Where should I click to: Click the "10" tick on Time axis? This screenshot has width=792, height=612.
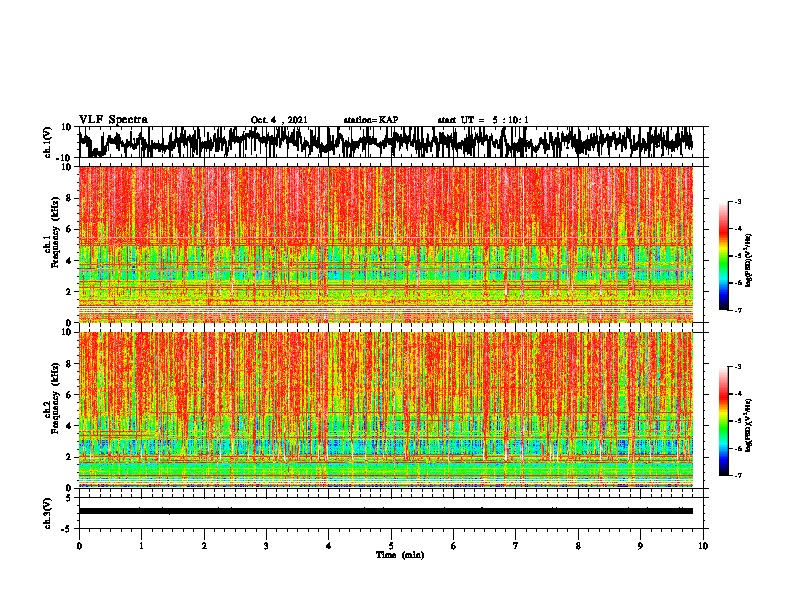pos(703,546)
